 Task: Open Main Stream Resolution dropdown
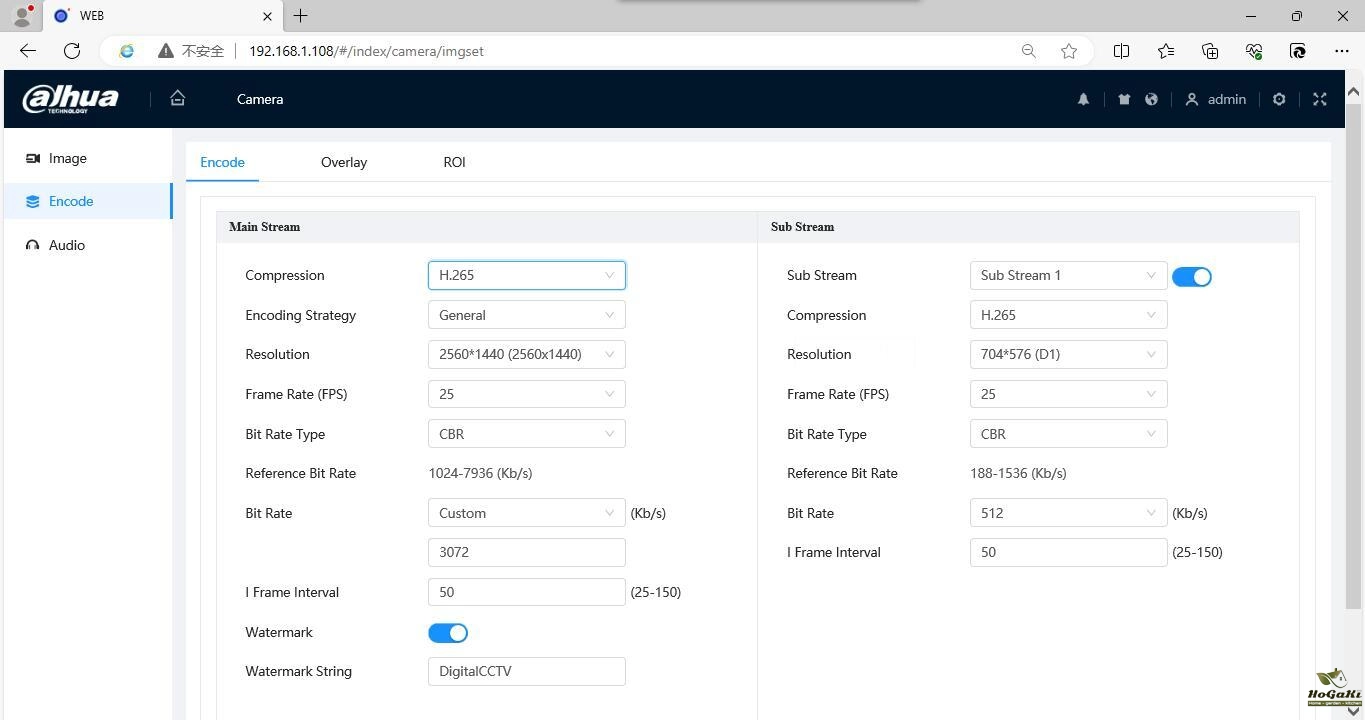point(526,354)
